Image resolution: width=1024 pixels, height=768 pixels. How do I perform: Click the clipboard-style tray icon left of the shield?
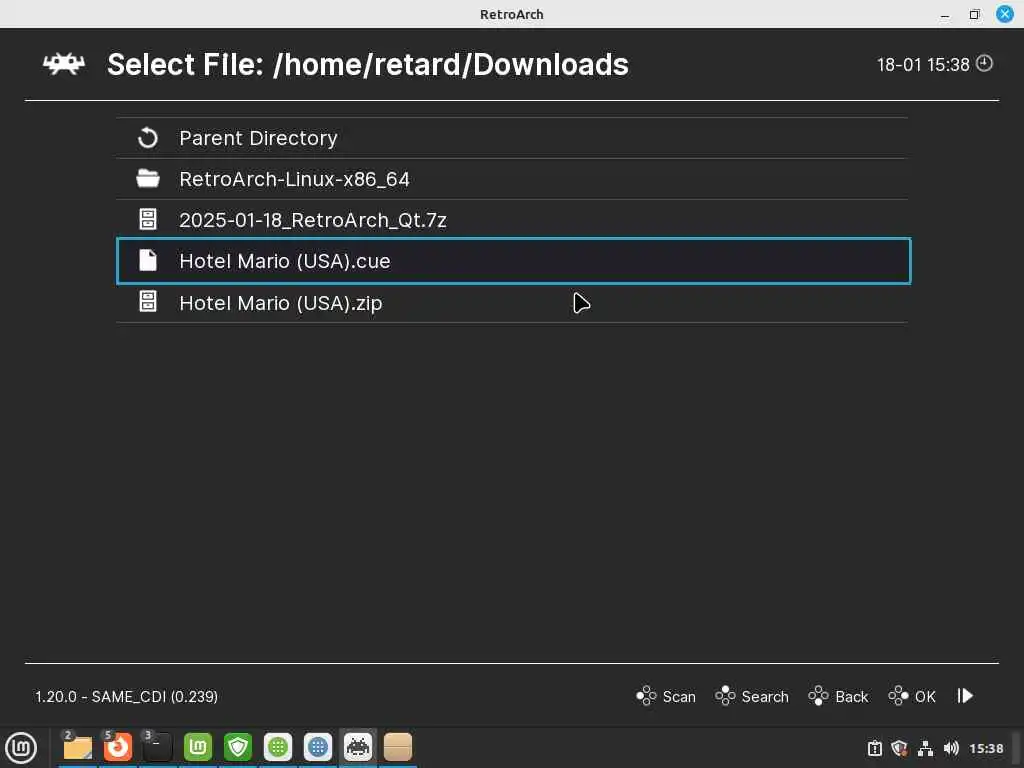[x=875, y=748]
